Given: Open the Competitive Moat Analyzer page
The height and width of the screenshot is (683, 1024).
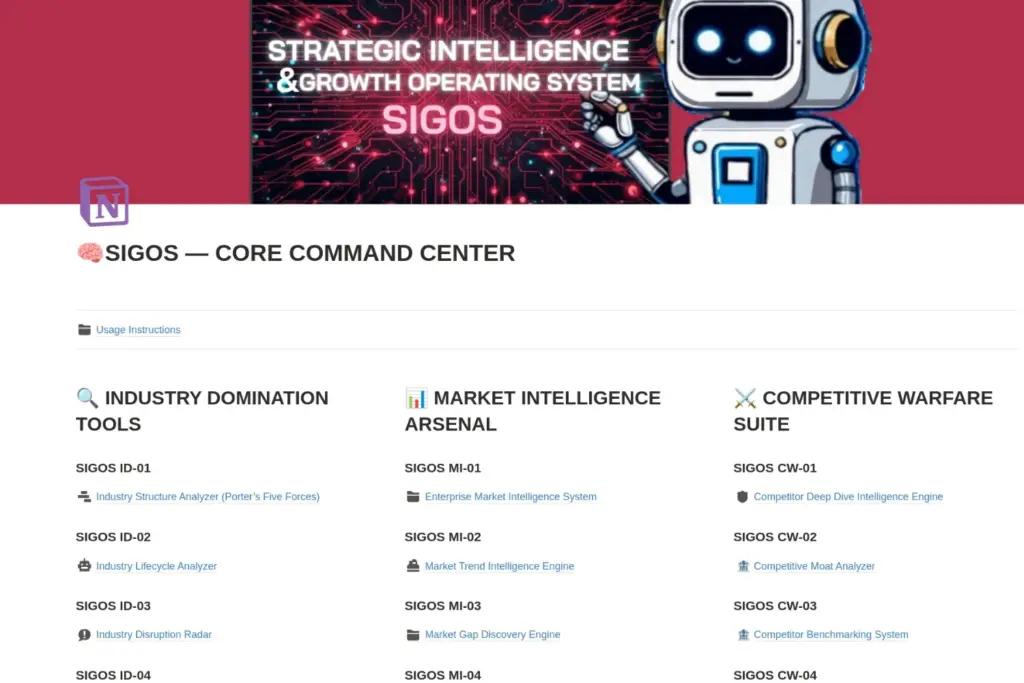Looking at the screenshot, I should tap(814, 565).
